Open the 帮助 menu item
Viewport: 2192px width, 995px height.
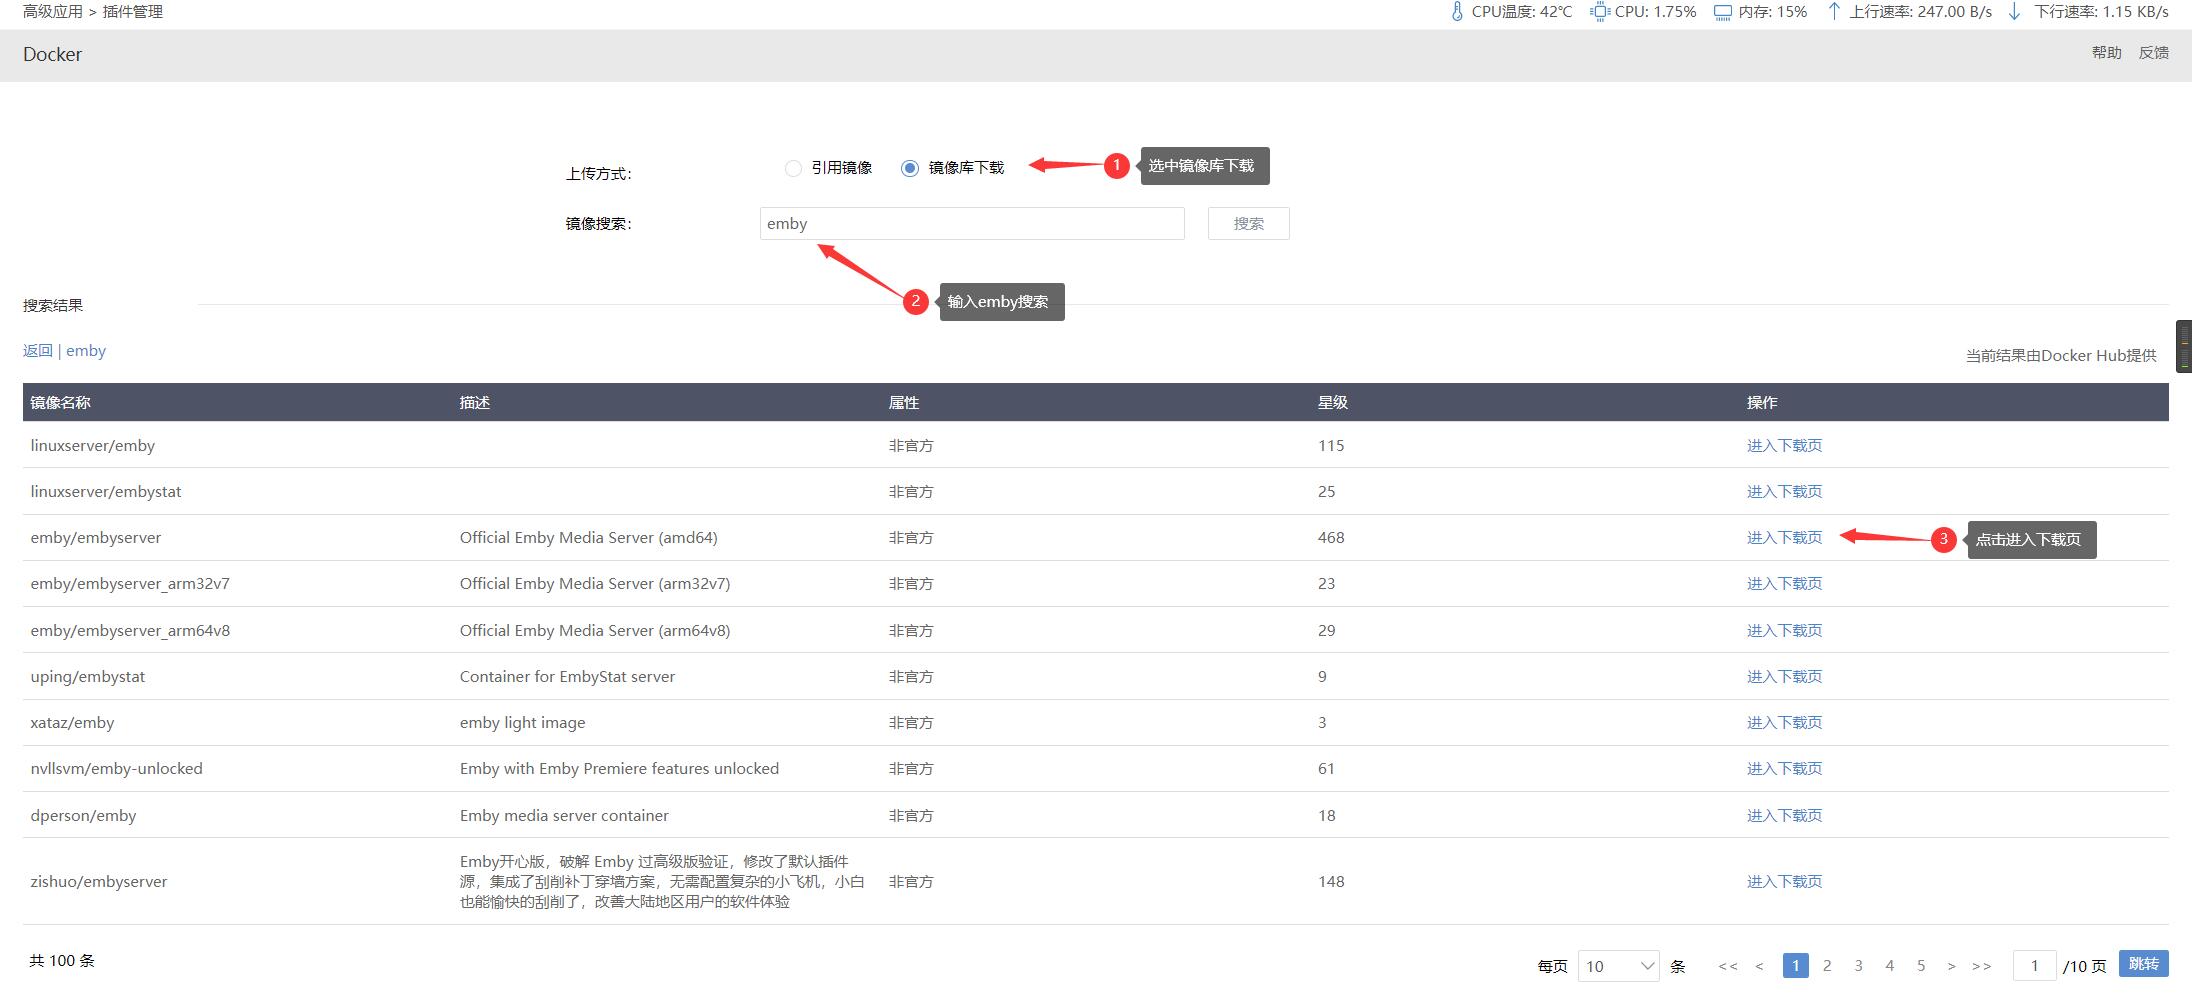pyautogui.click(x=2106, y=53)
